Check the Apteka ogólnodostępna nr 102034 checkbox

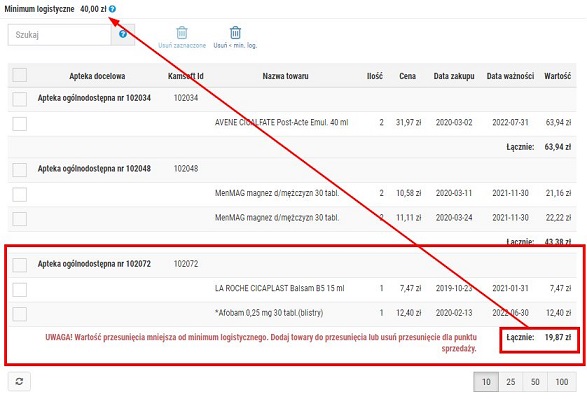click(19, 99)
